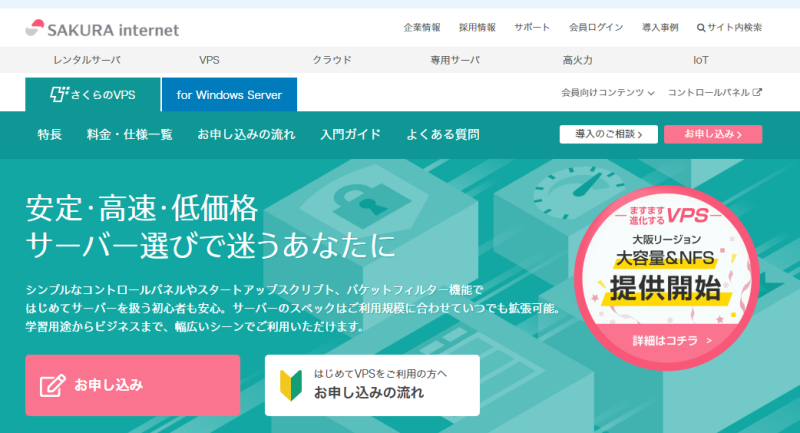Screen dimensions: 800x433
Task: Select VPS in the gray menu
Action: (209, 60)
